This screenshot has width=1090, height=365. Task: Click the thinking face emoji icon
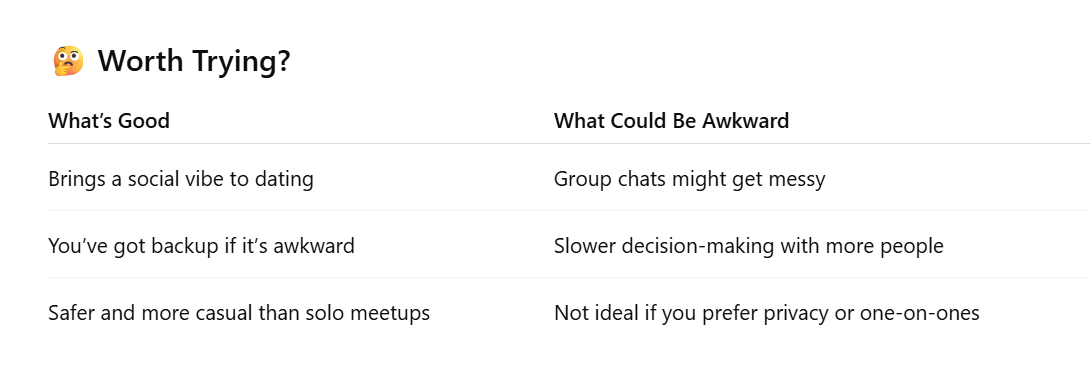(x=68, y=61)
